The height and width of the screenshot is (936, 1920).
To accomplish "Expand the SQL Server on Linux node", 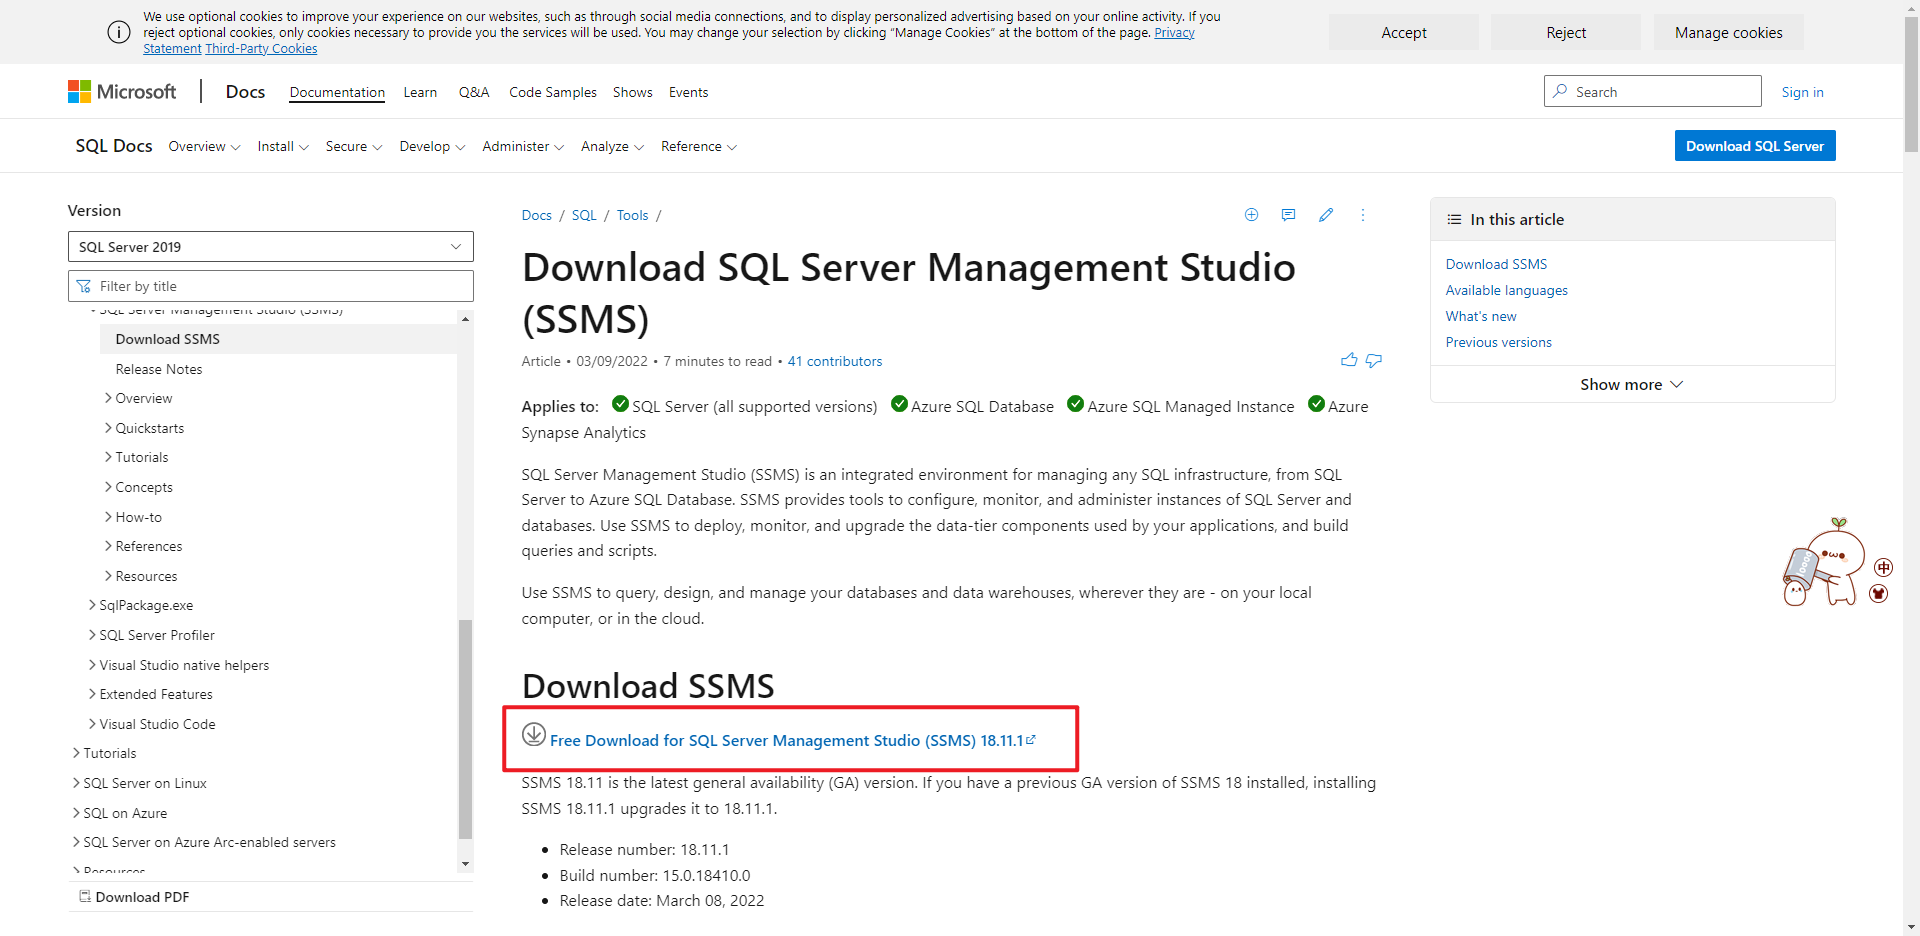I will tap(76, 783).
